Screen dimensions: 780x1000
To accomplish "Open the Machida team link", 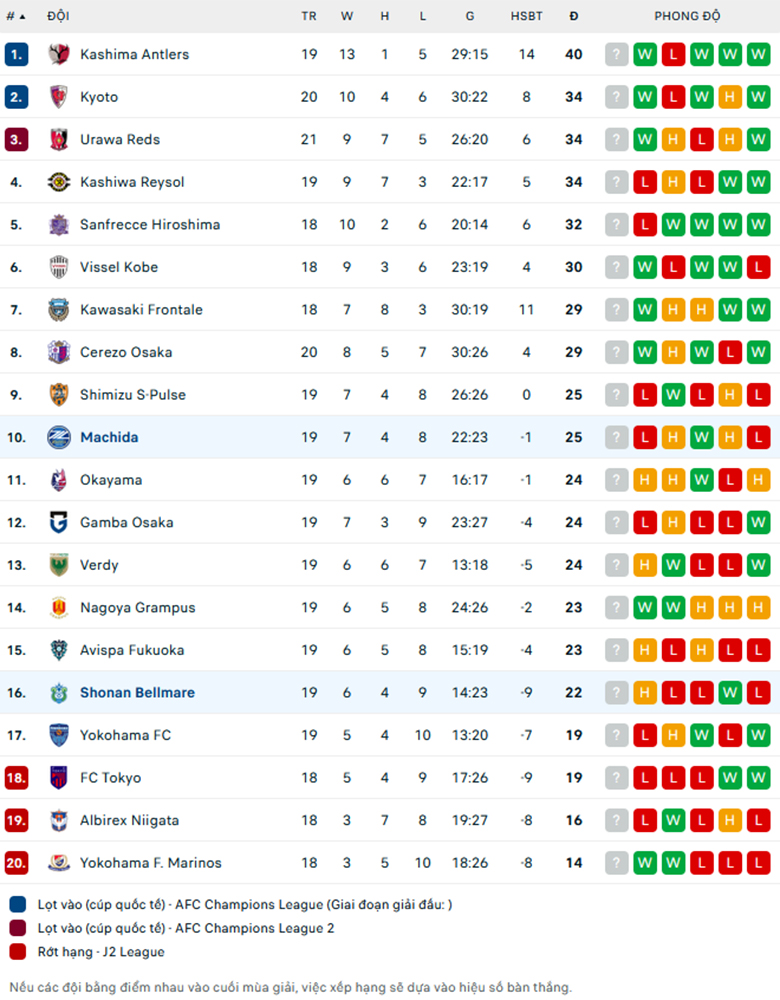I will click(109, 438).
